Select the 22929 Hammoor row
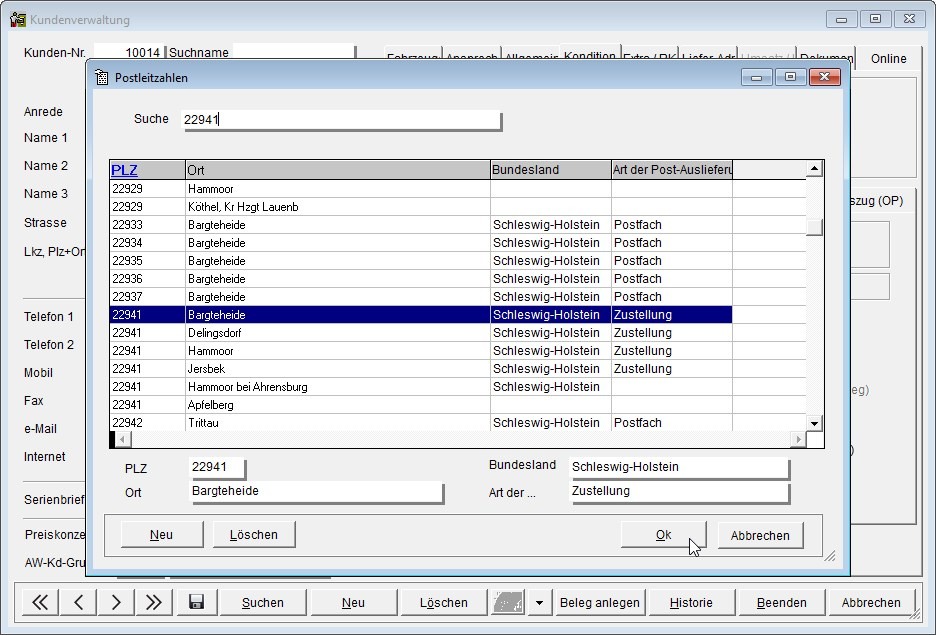Image resolution: width=936 pixels, height=635 pixels. [x=421, y=189]
